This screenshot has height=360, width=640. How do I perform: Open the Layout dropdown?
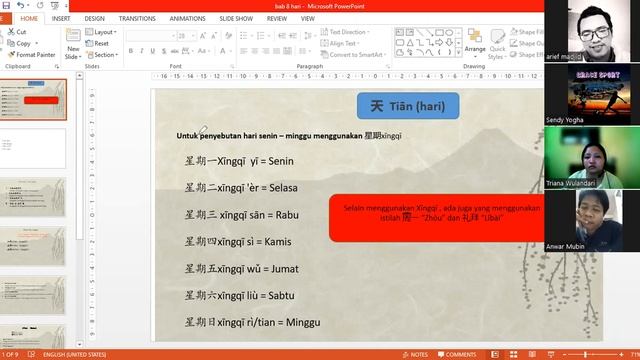click(x=101, y=32)
